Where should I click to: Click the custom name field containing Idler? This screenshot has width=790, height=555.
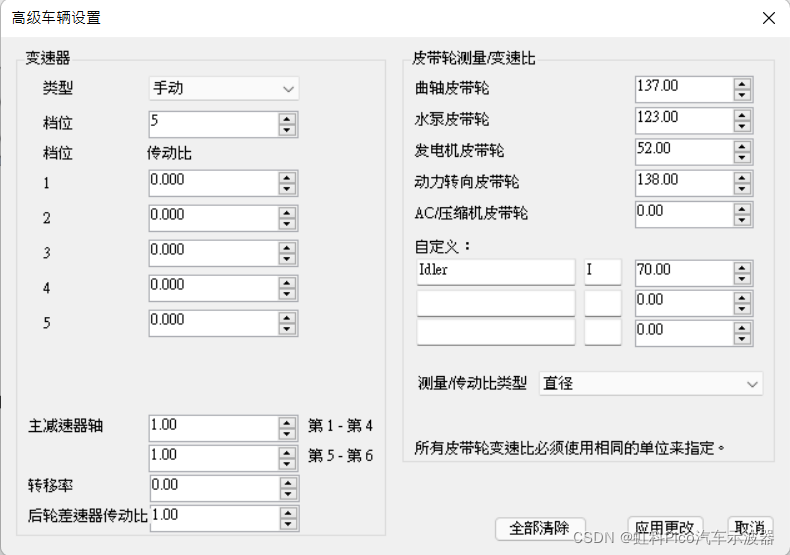496,272
